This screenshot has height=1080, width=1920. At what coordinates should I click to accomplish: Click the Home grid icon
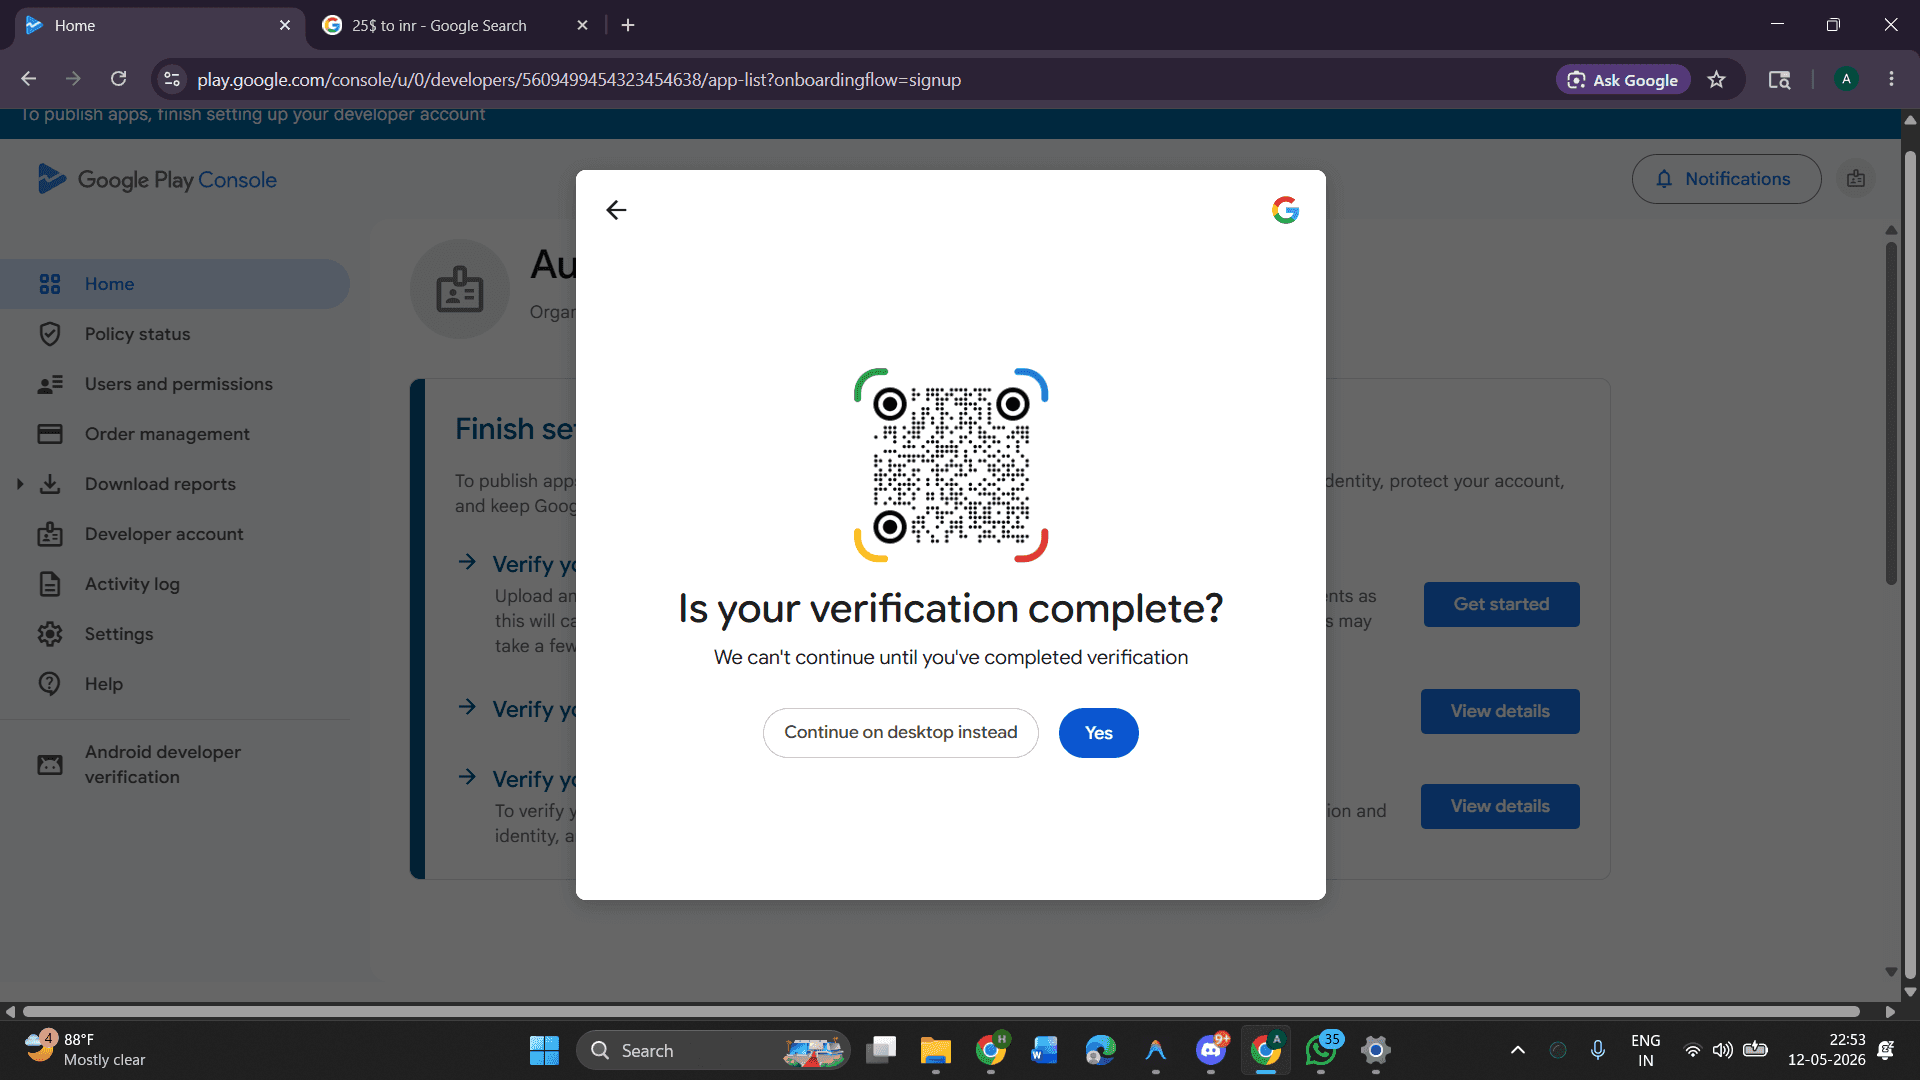tap(50, 284)
